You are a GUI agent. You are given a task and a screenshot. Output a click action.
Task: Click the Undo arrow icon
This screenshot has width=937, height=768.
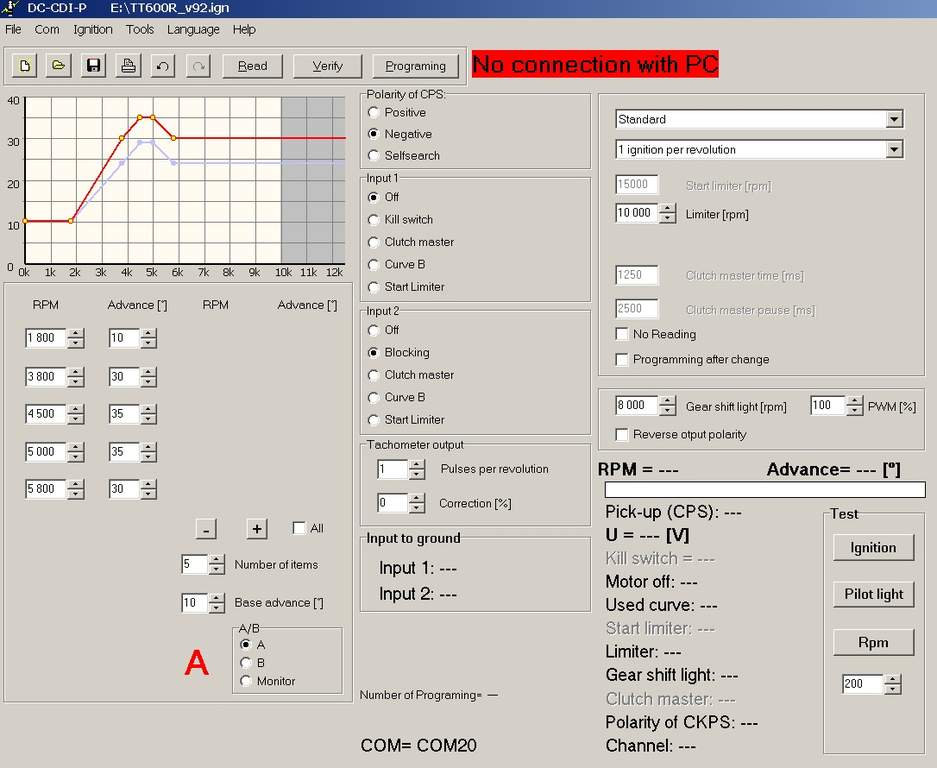tap(163, 65)
